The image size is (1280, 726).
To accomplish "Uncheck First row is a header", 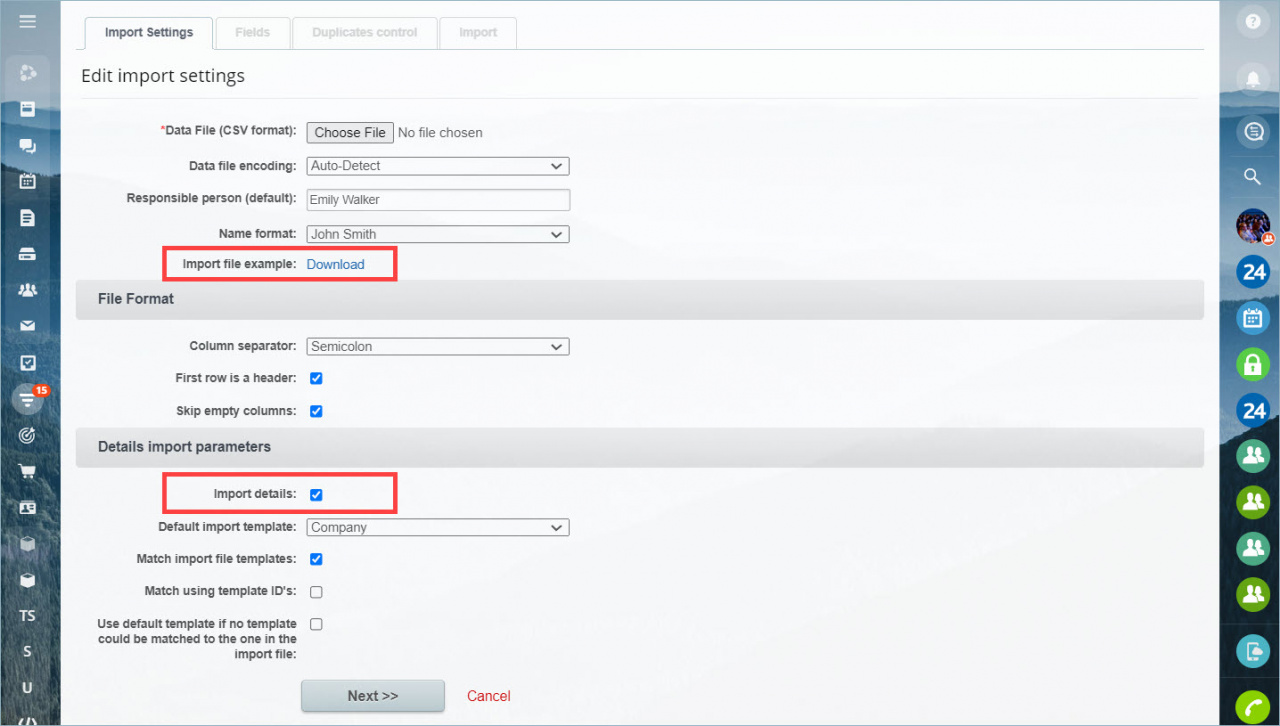I will point(316,379).
